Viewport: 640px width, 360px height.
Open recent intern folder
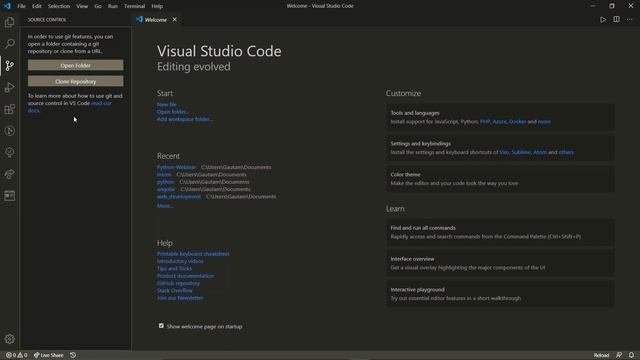164,175
